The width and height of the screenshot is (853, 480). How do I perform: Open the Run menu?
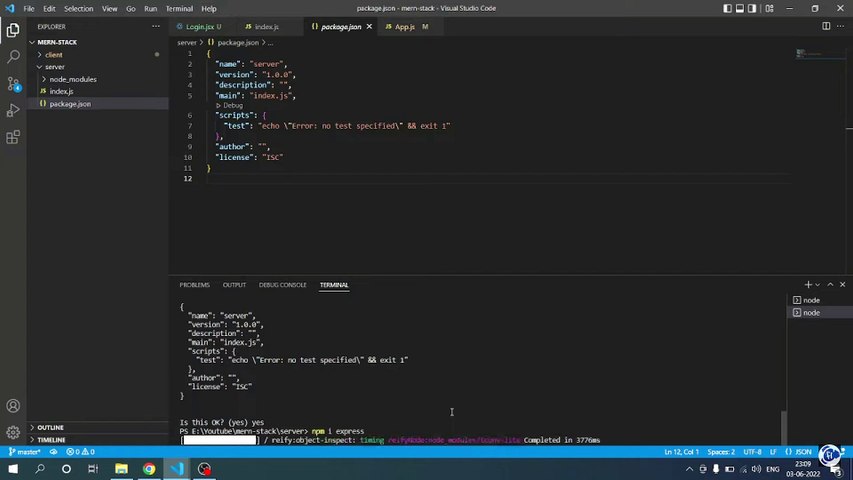click(151, 9)
